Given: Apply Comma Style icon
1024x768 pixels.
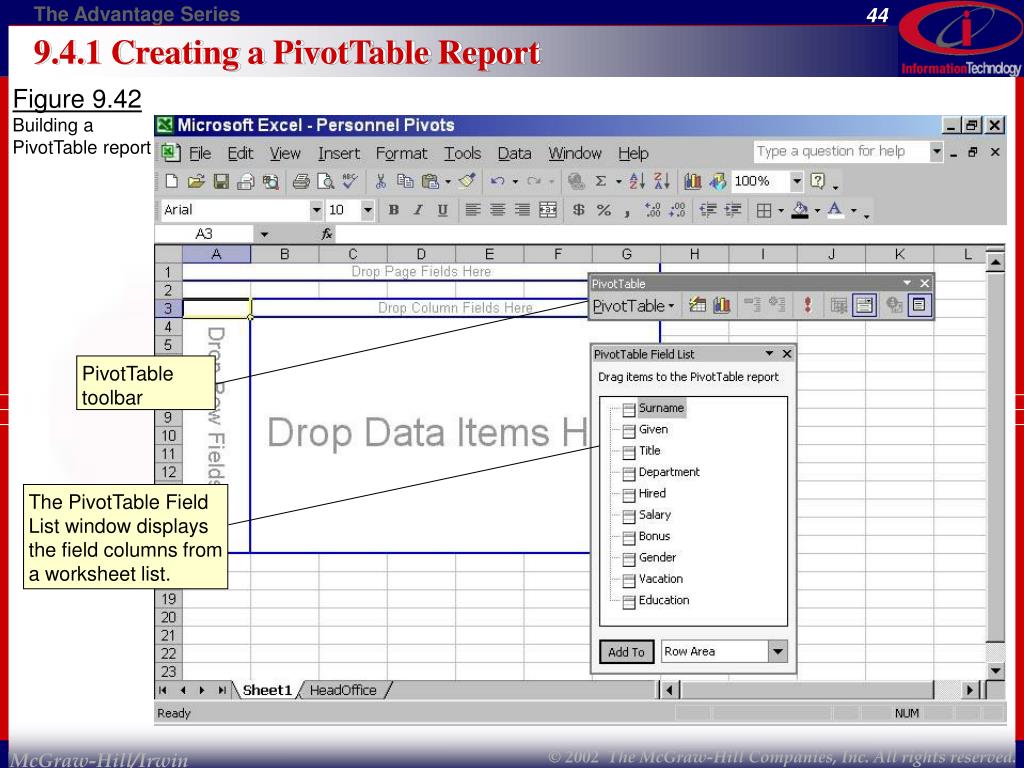Looking at the screenshot, I should coord(626,212).
